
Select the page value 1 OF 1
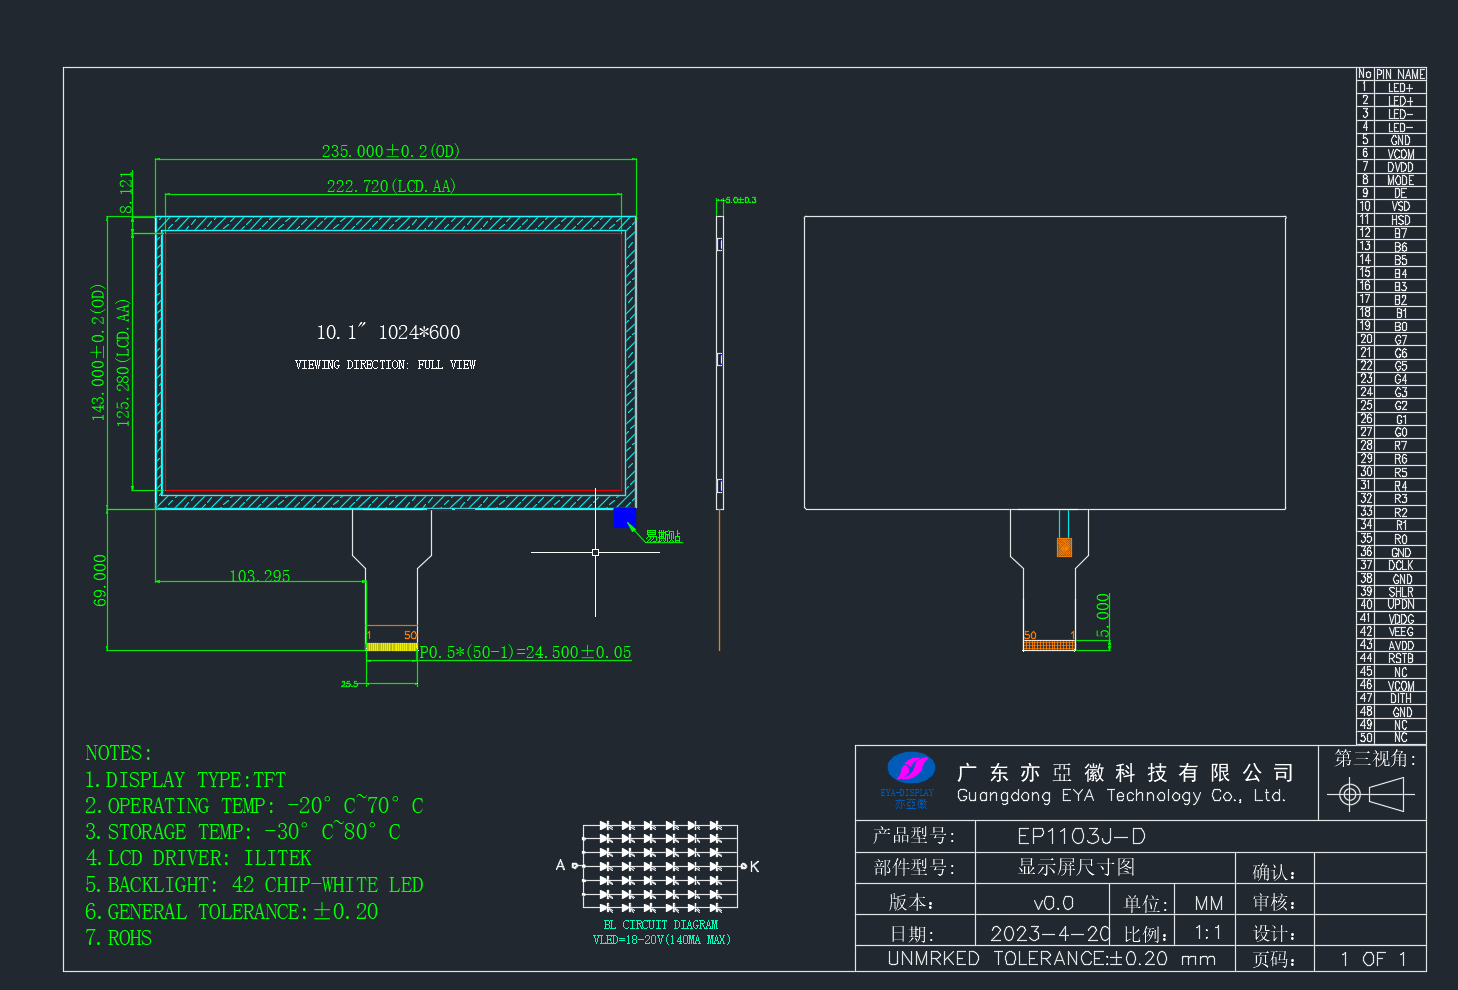(x=1373, y=959)
